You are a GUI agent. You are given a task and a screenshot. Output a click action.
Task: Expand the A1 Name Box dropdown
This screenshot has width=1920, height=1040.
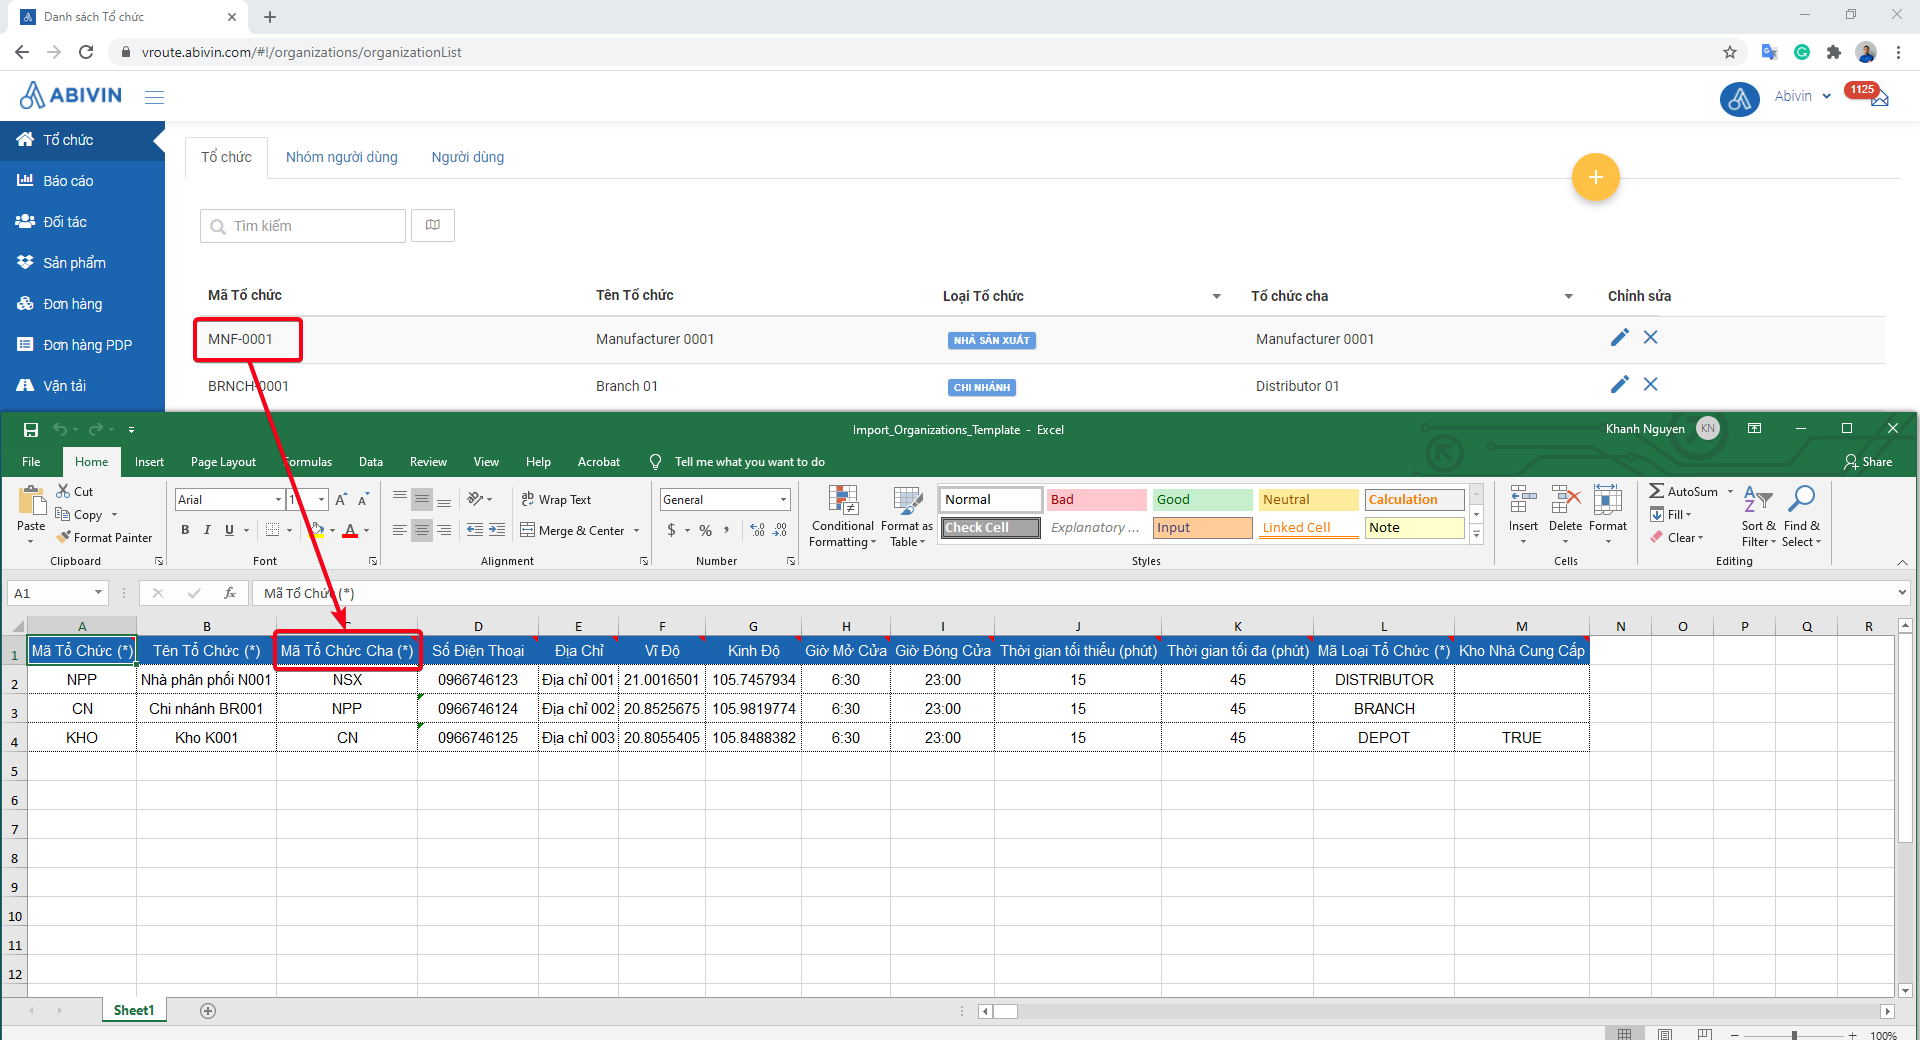tap(98, 593)
